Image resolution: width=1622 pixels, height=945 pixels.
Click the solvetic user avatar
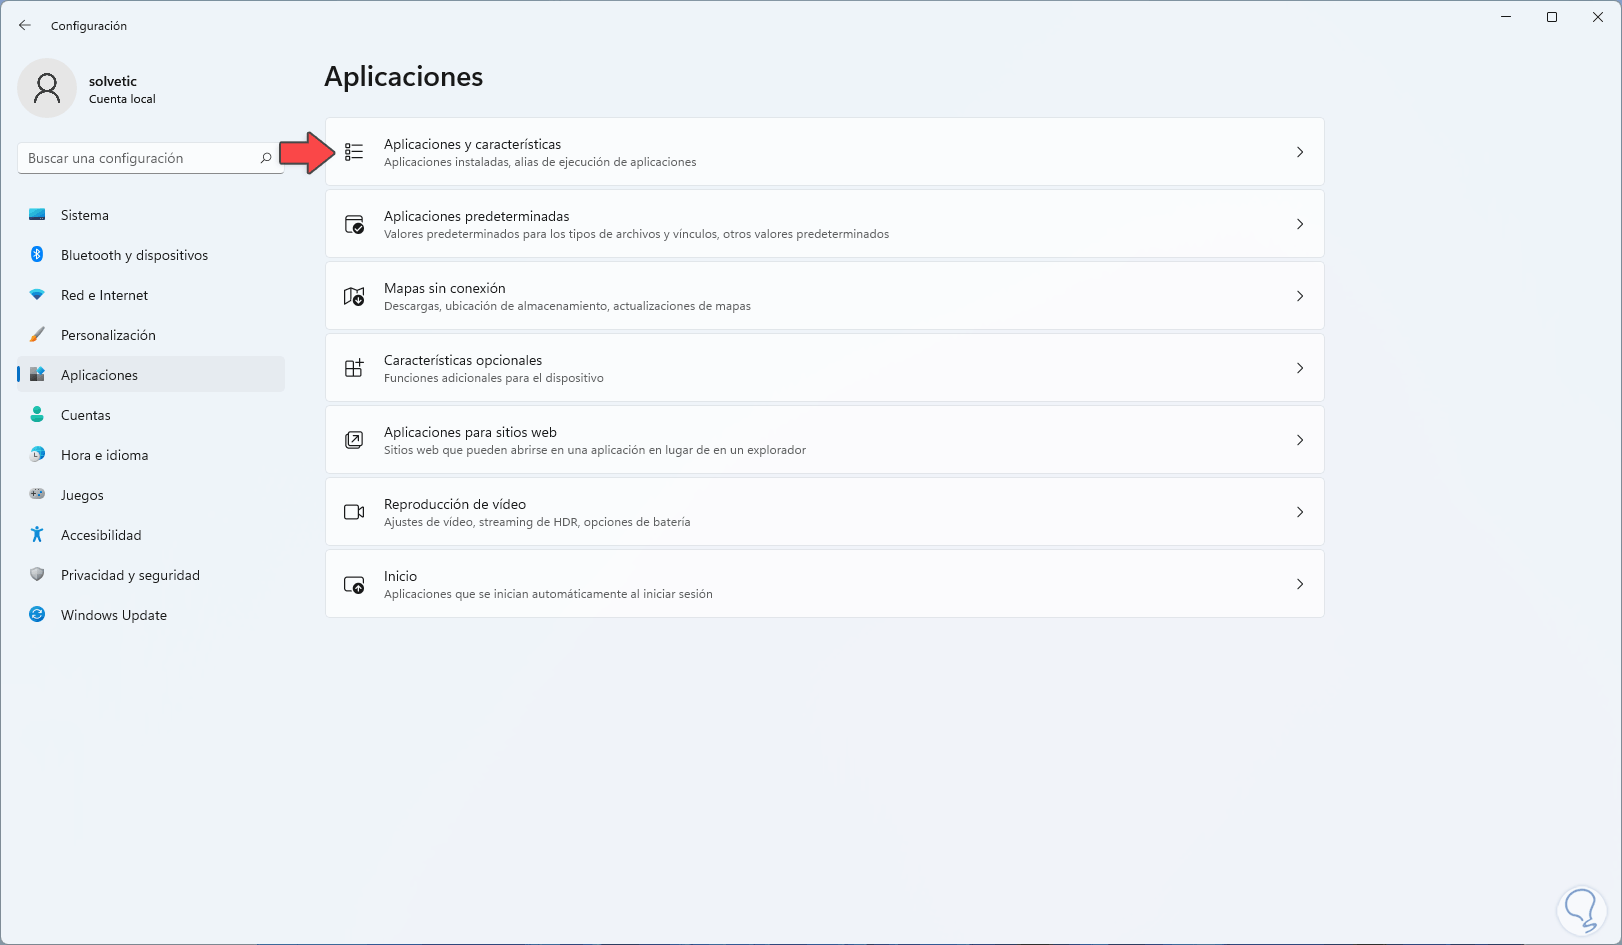(47, 88)
